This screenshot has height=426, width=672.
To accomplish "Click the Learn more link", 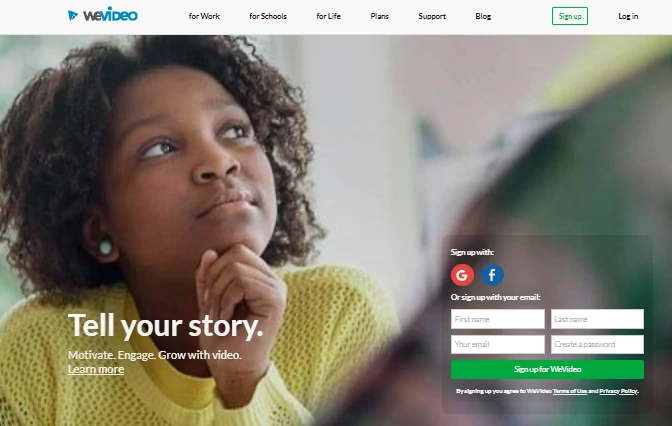I will point(96,369).
